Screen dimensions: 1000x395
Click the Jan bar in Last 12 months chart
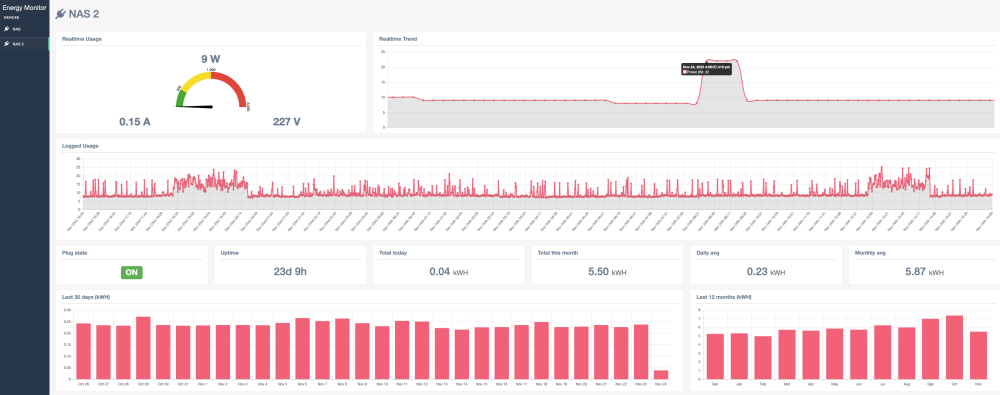pyautogui.click(x=739, y=355)
